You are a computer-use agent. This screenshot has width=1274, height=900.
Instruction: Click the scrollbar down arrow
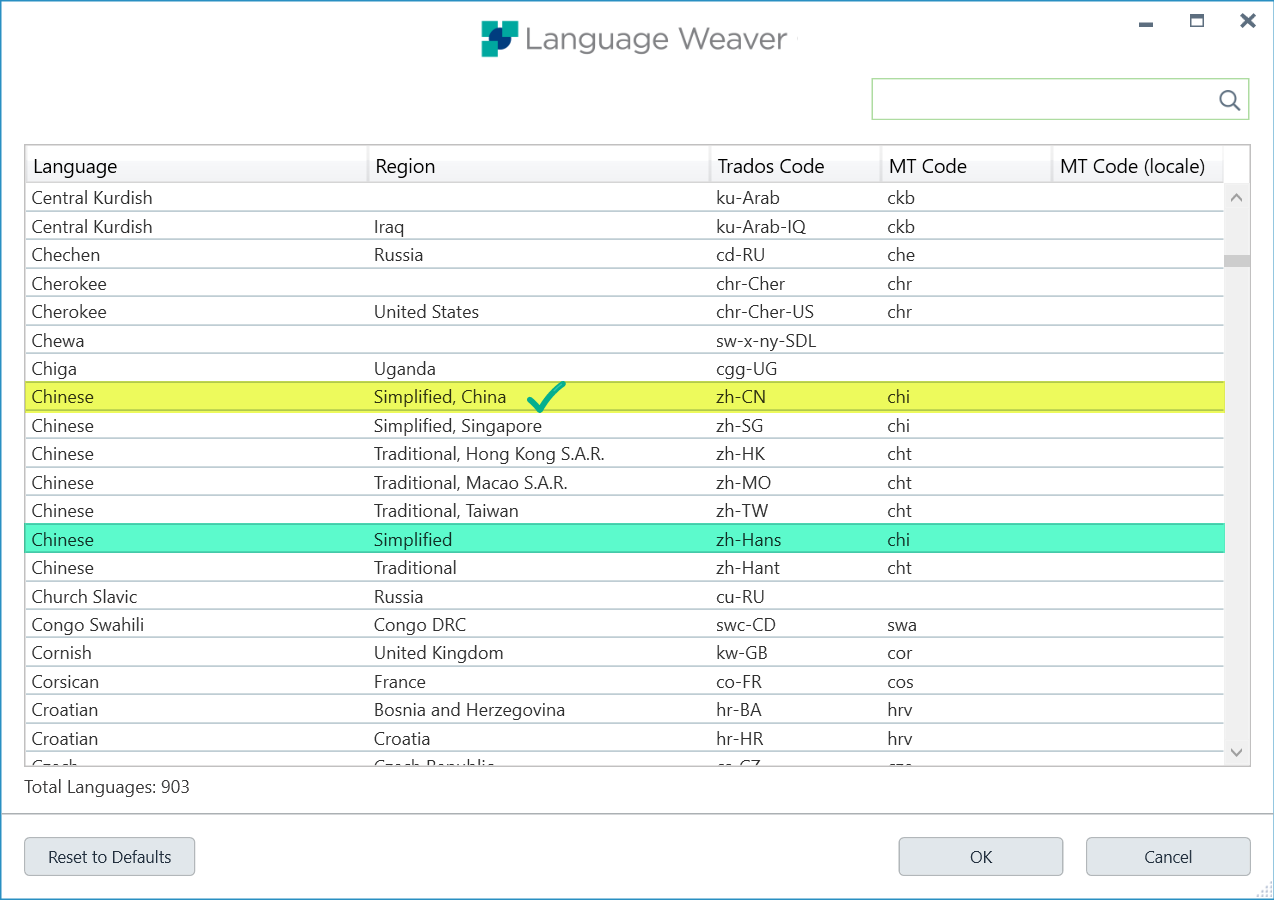coord(1237,752)
